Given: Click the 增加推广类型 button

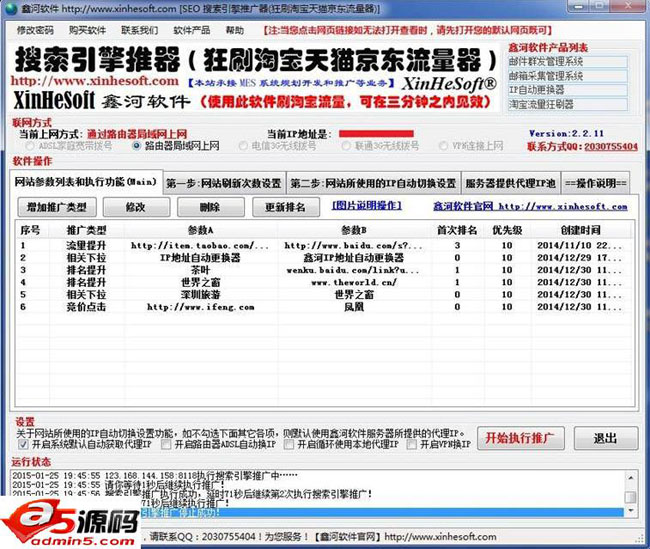Looking at the screenshot, I should 57,207.
